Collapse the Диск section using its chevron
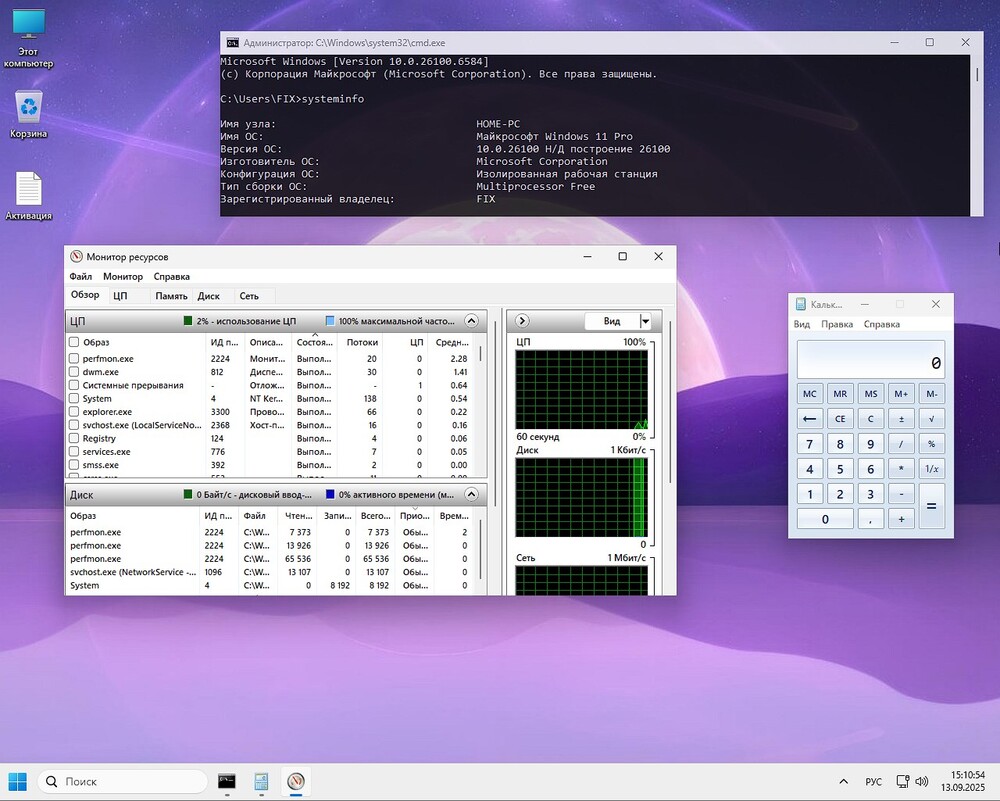1000x801 pixels. pyautogui.click(x=471, y=494)
